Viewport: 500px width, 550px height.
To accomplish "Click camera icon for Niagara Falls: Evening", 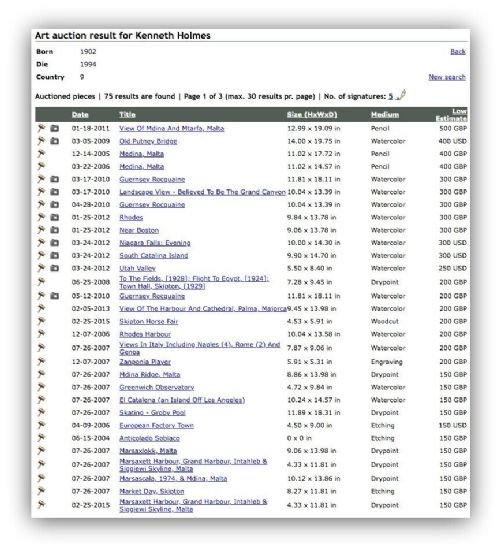I will click(54, 243).
